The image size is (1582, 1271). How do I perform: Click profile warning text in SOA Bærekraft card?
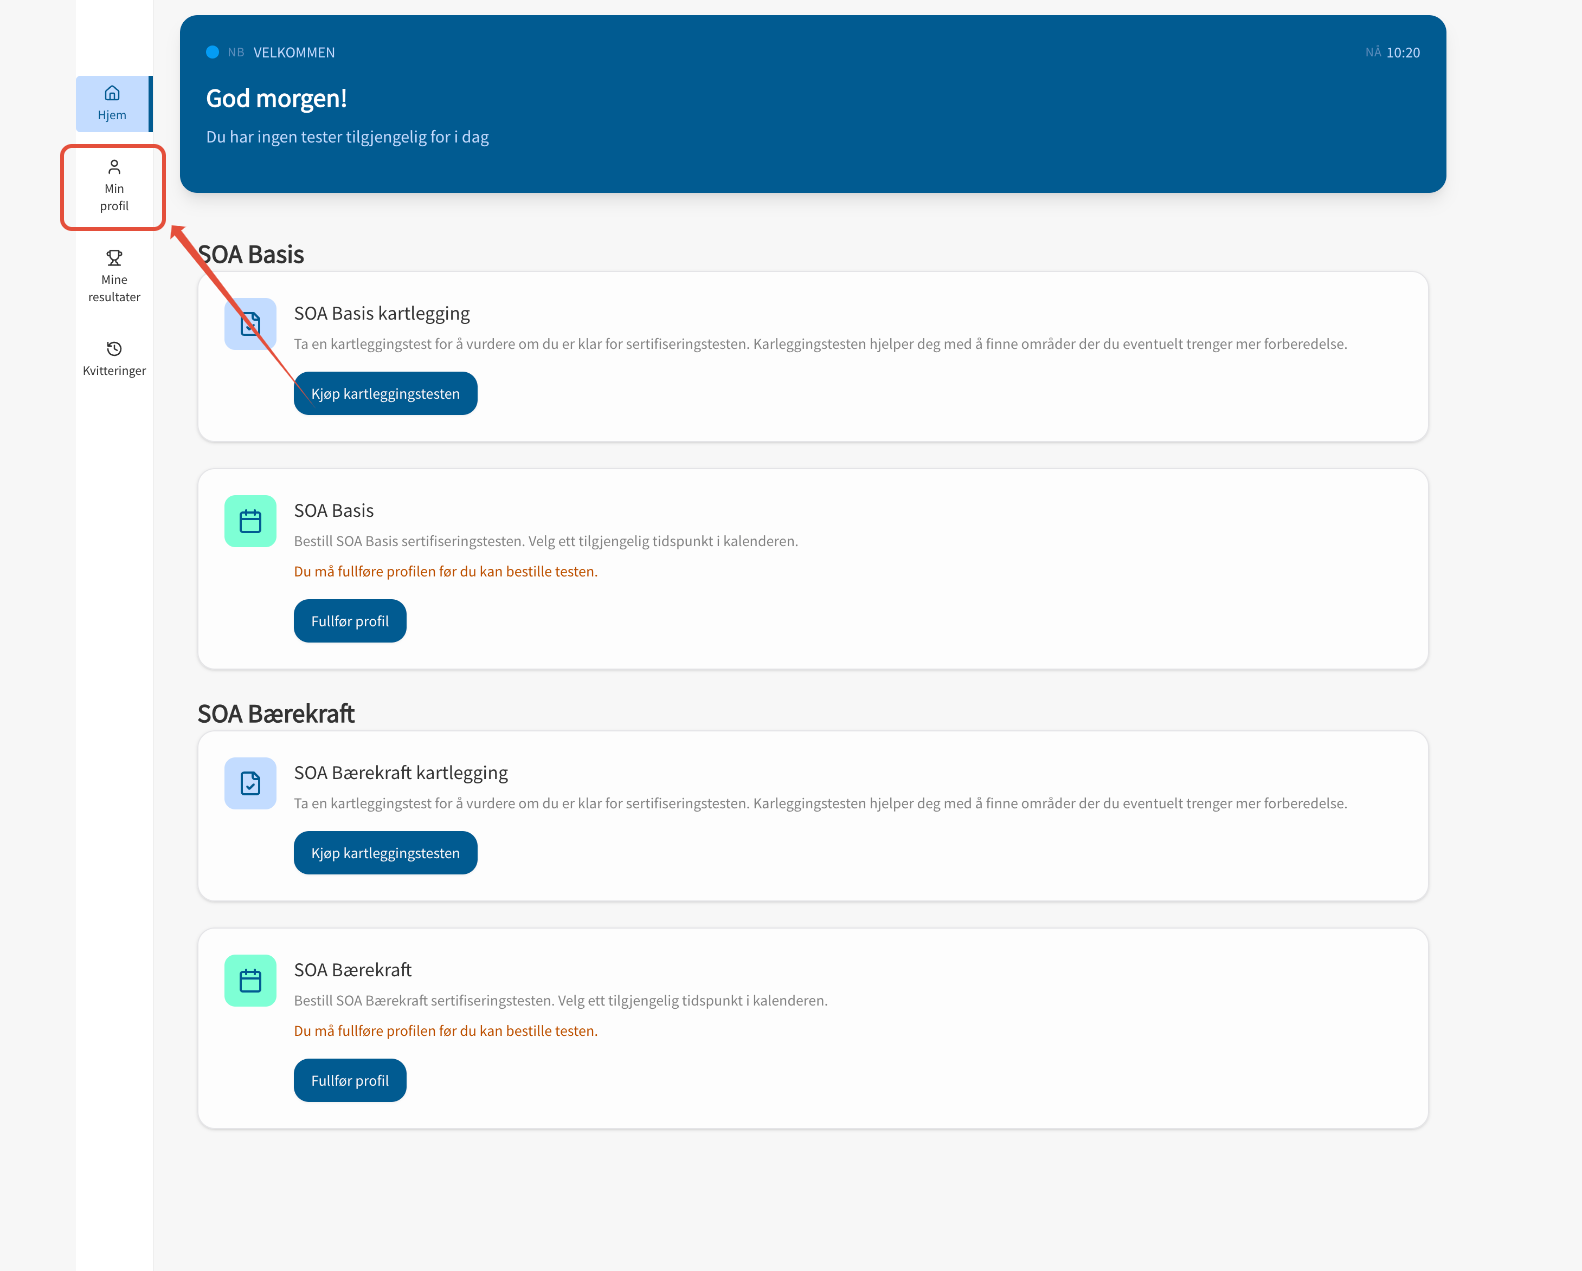pyautogui.click(x=446, y=1031)
